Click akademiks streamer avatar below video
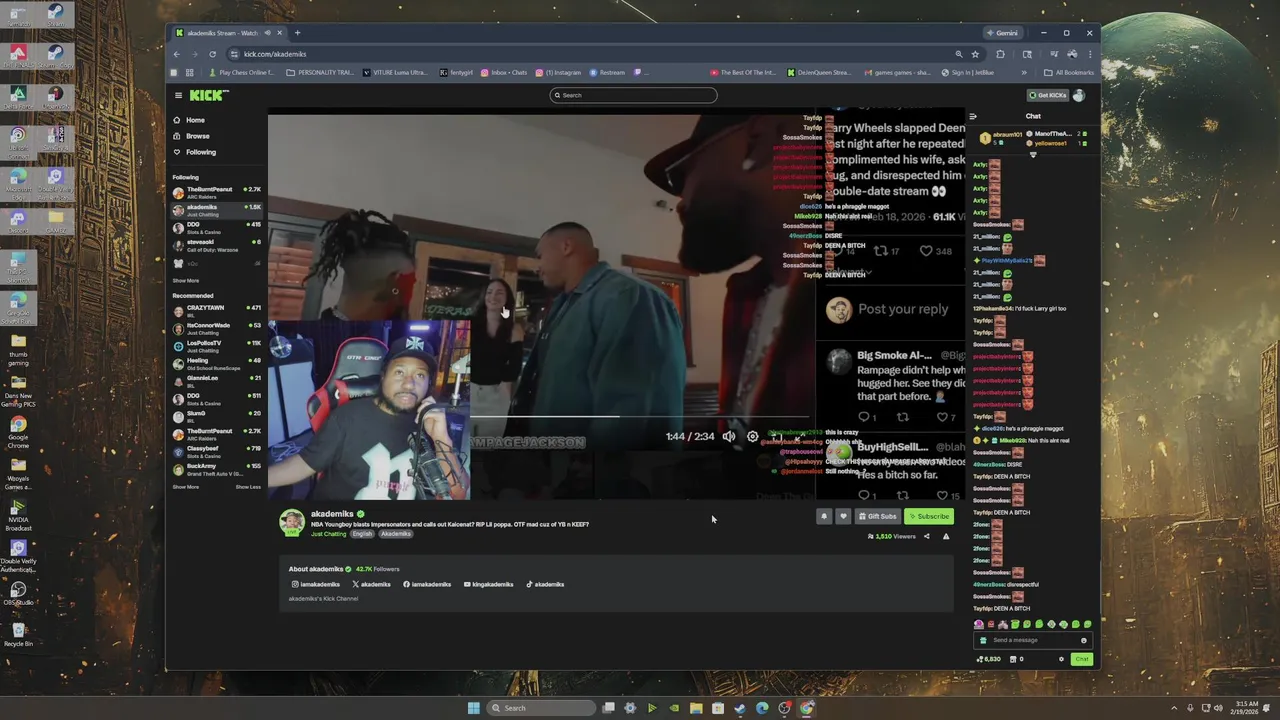 point(292,523)
